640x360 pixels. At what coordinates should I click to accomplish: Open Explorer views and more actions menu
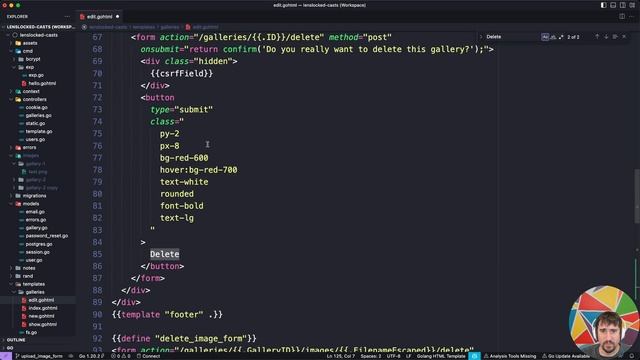[67, 17]
